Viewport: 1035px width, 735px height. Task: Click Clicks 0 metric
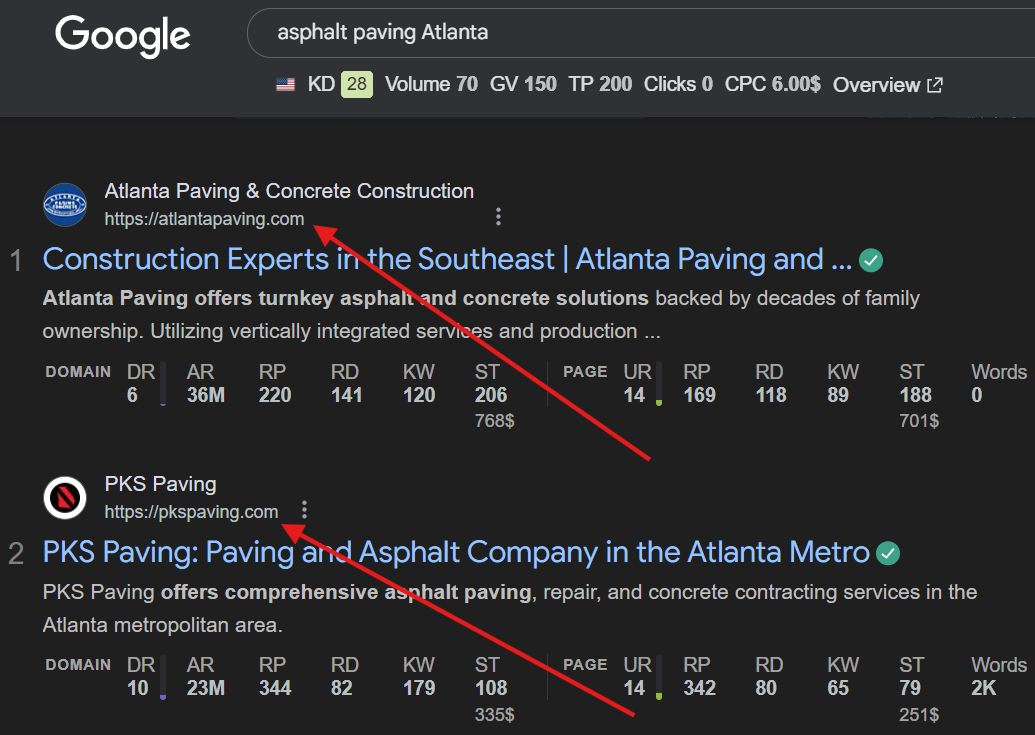click(x=678, y=84)
